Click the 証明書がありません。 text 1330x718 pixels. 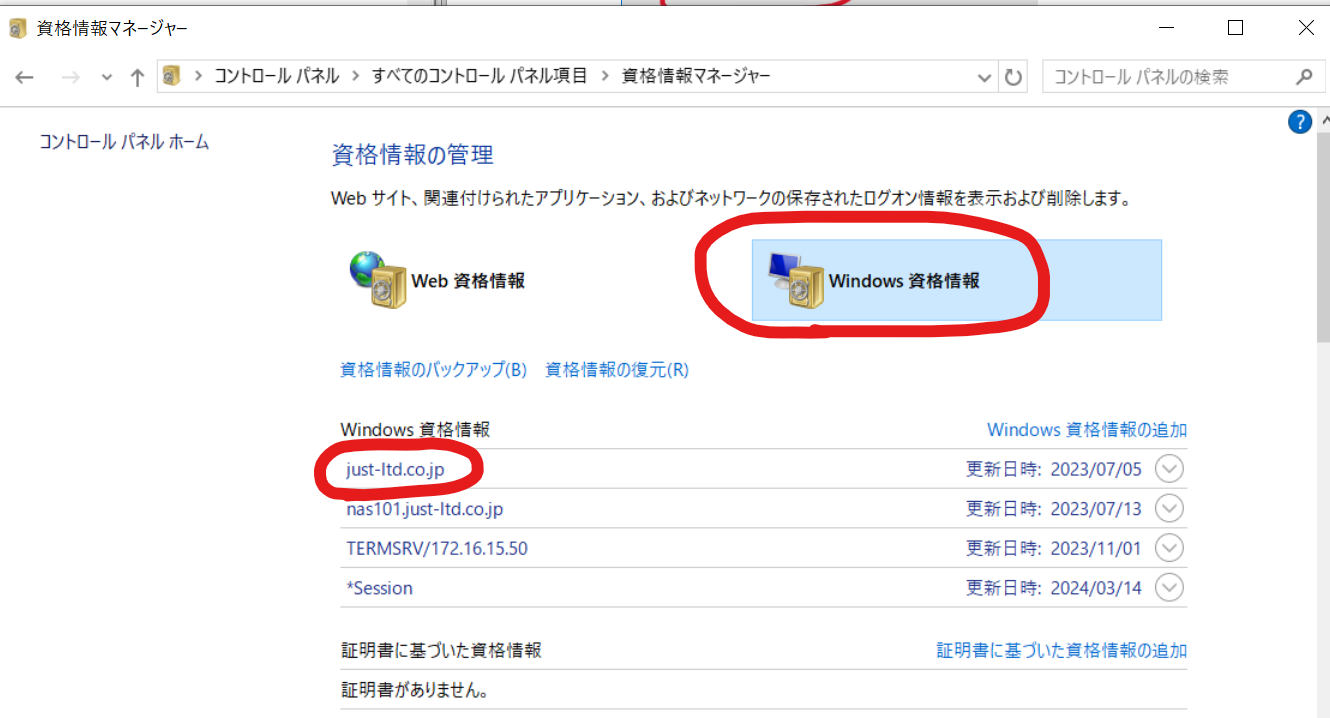click(x=415, y=691)
